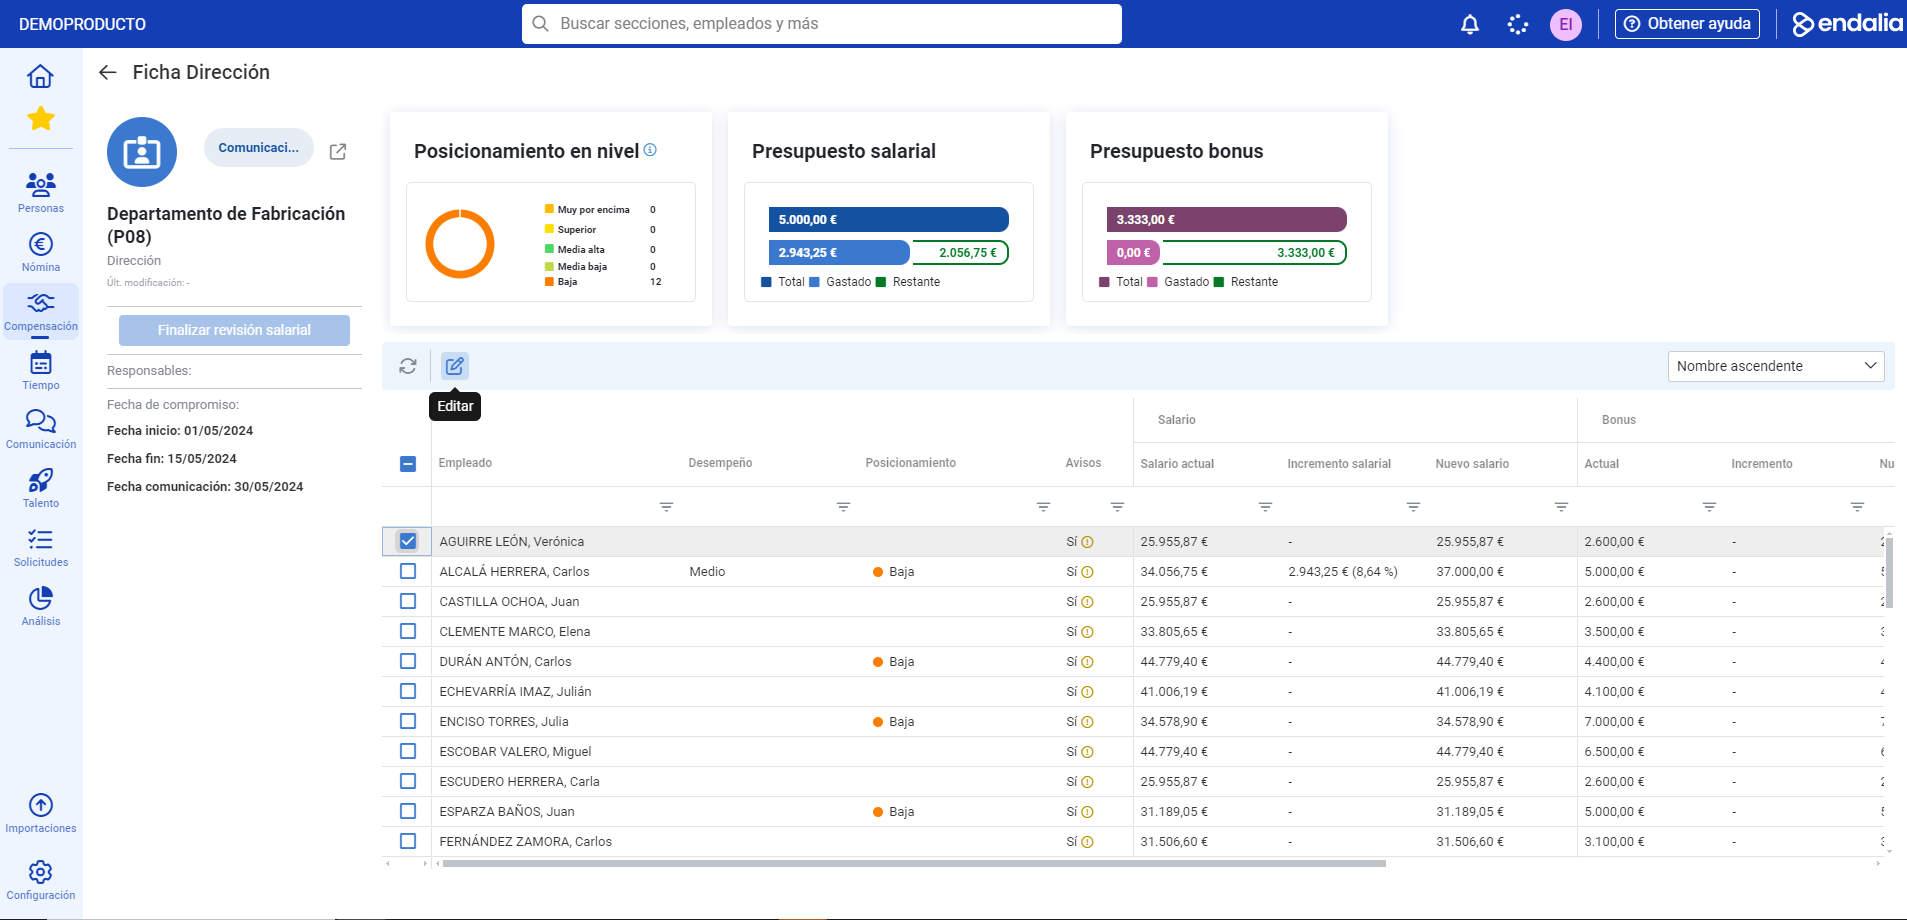This screenshot has height=920, width=1907.
Task: Open the EI user avatar menu
Action: point(1566,24)
